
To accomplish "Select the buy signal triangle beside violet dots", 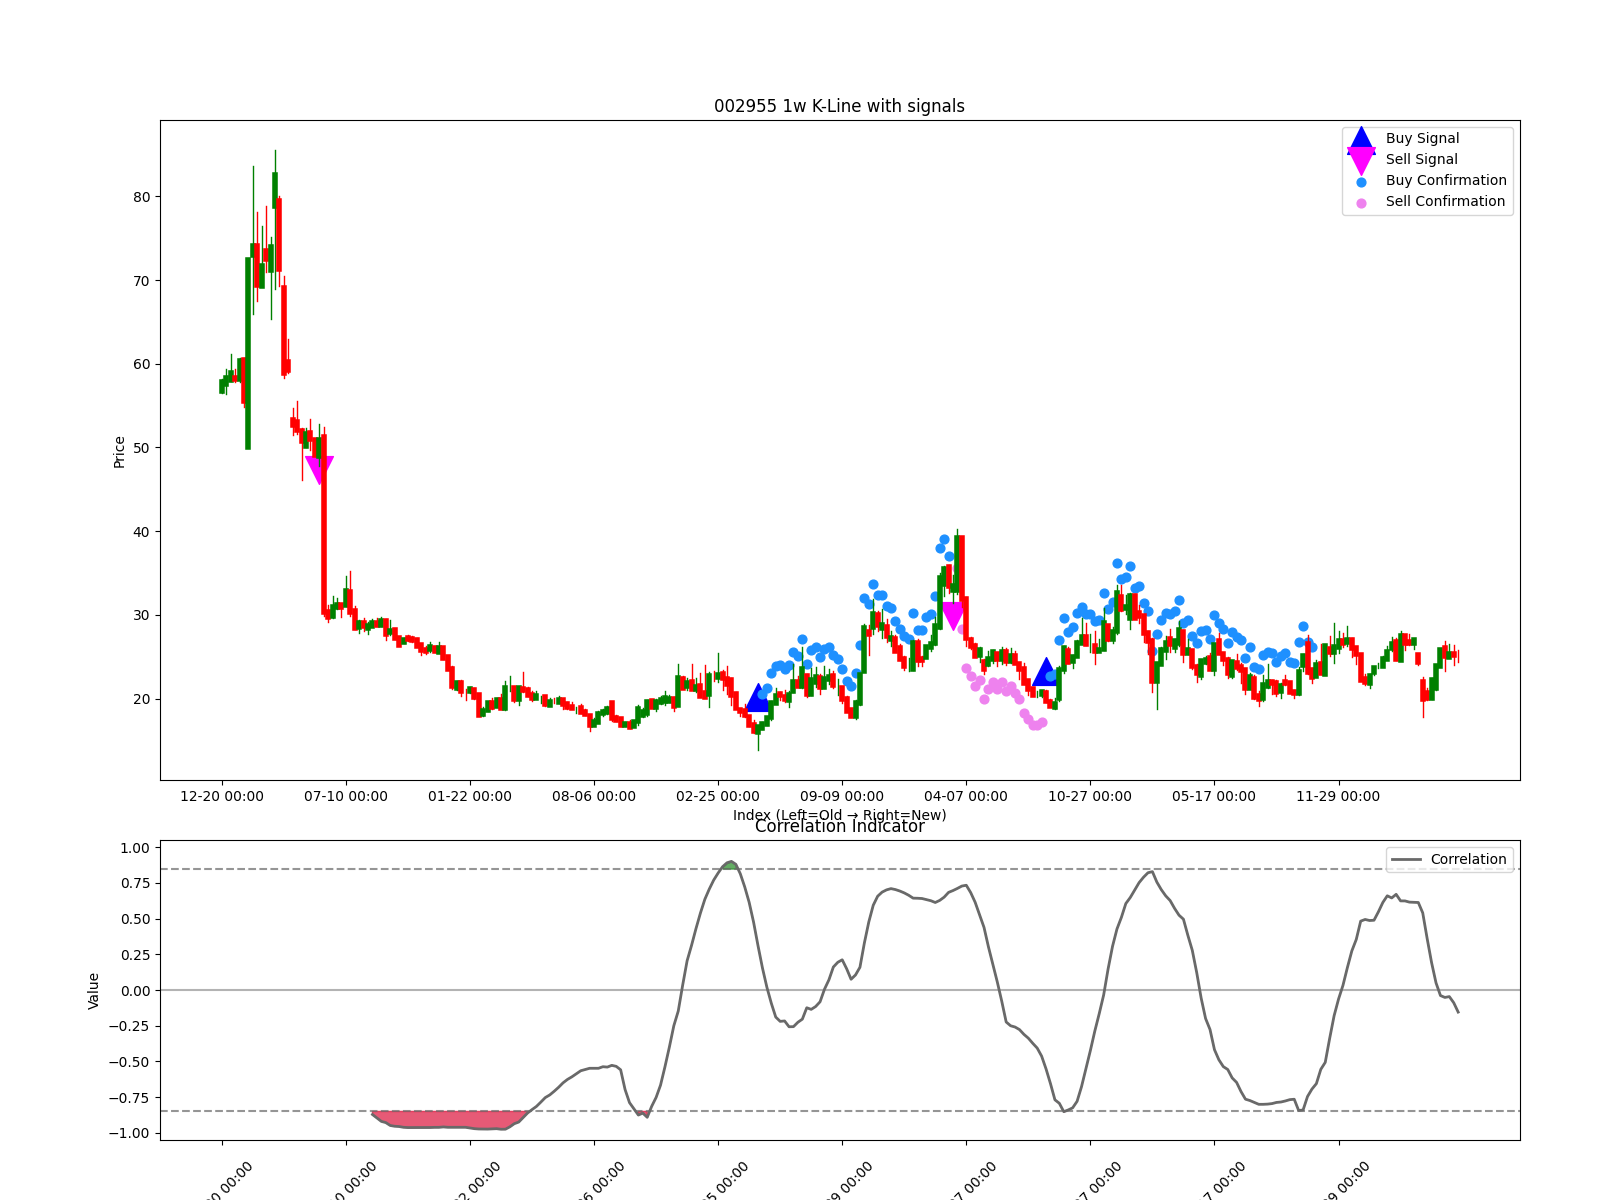I will tap(1045, 672).
